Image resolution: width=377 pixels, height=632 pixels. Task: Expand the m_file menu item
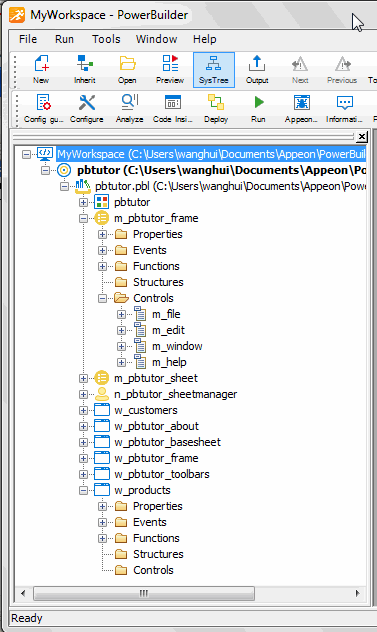point(121,314)
